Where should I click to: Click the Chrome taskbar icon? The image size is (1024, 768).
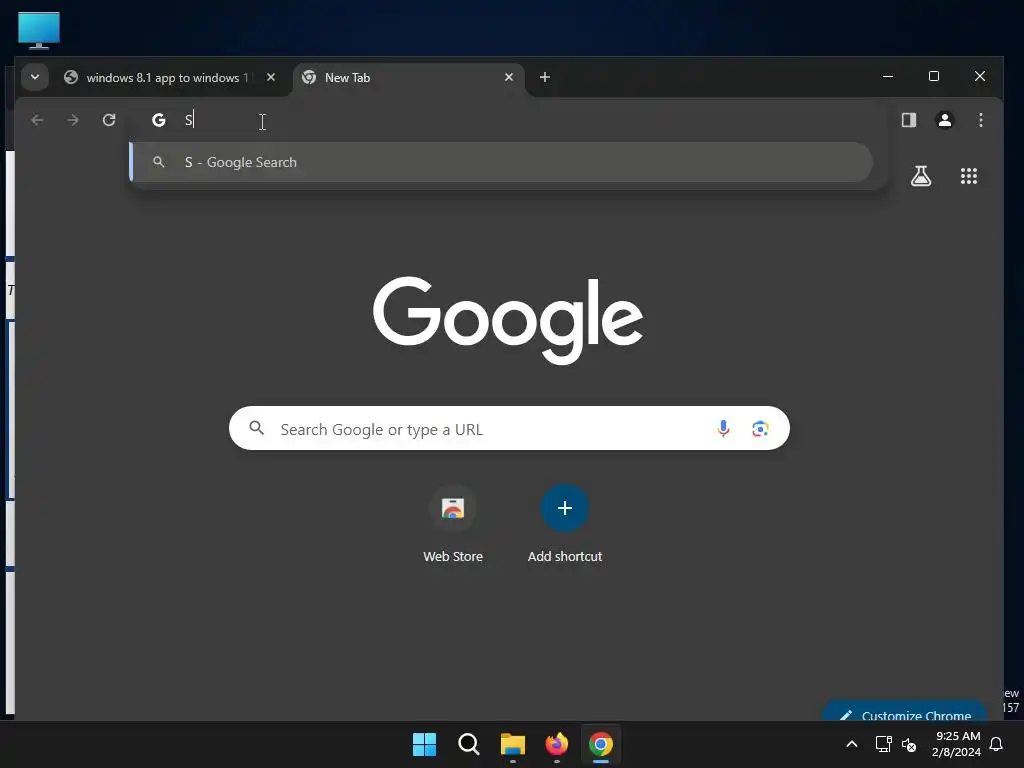click(601, 744)
